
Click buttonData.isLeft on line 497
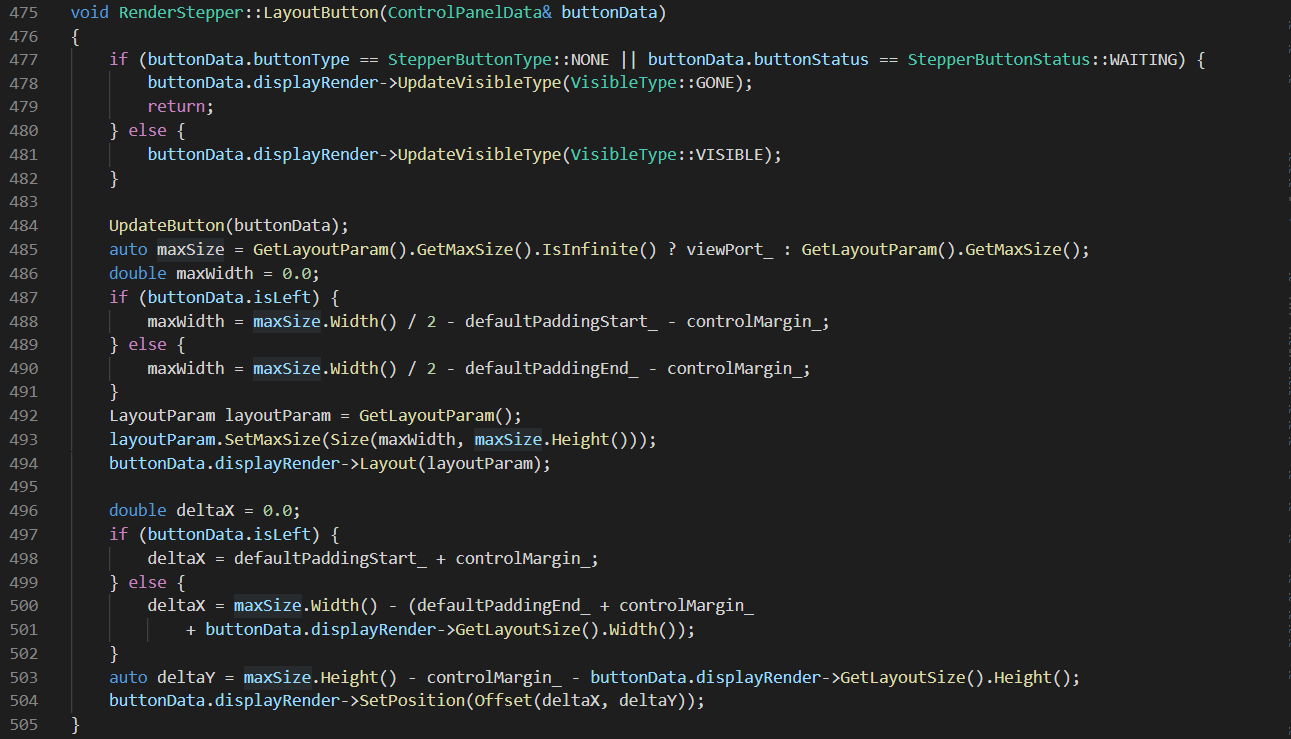pos(229,535)
